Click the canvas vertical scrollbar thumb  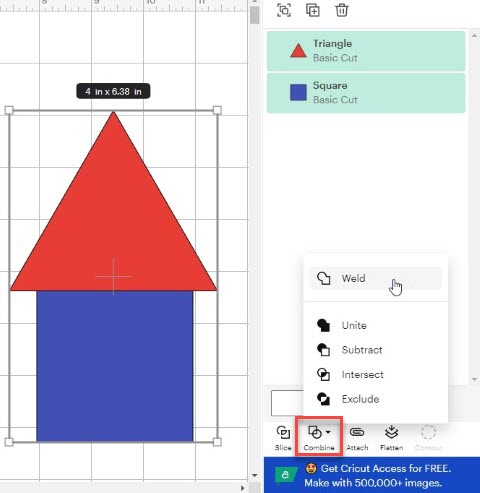coord(254,15)
